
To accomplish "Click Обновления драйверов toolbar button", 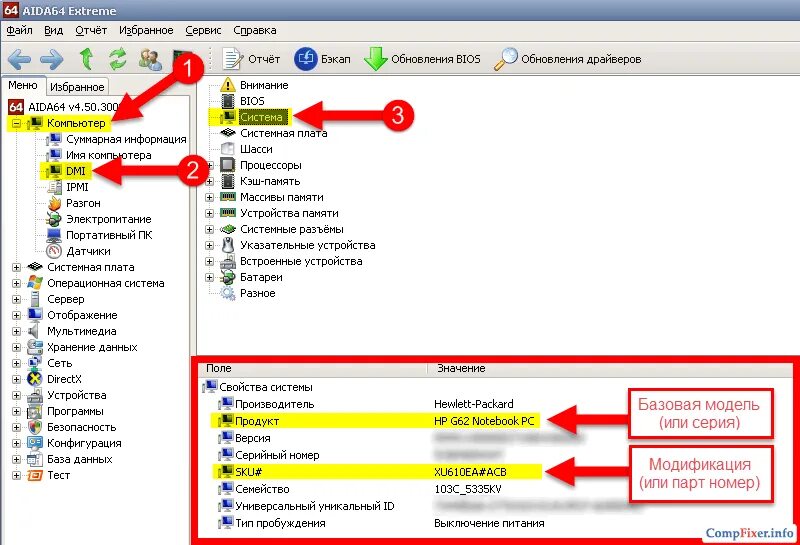I will pyautogui.click(x=568, y=59).
